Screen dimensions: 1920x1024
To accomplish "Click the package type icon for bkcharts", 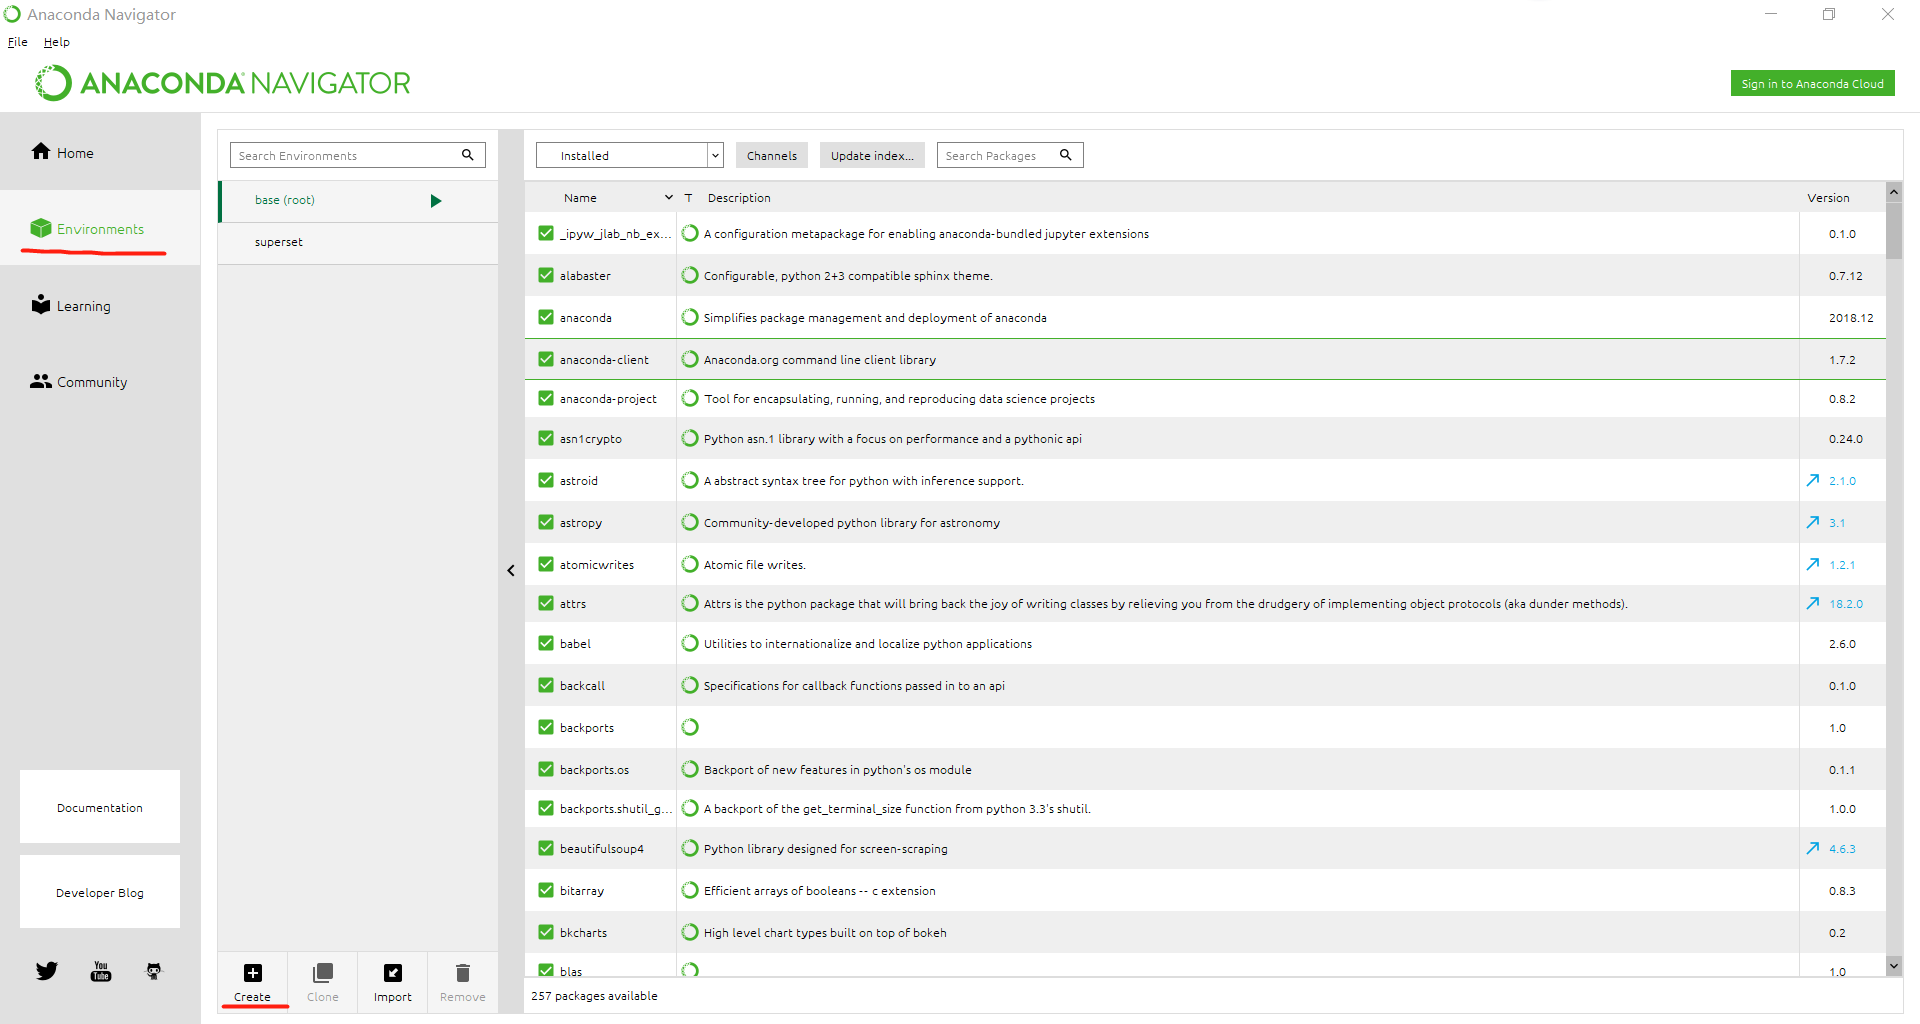I will 690,932.
